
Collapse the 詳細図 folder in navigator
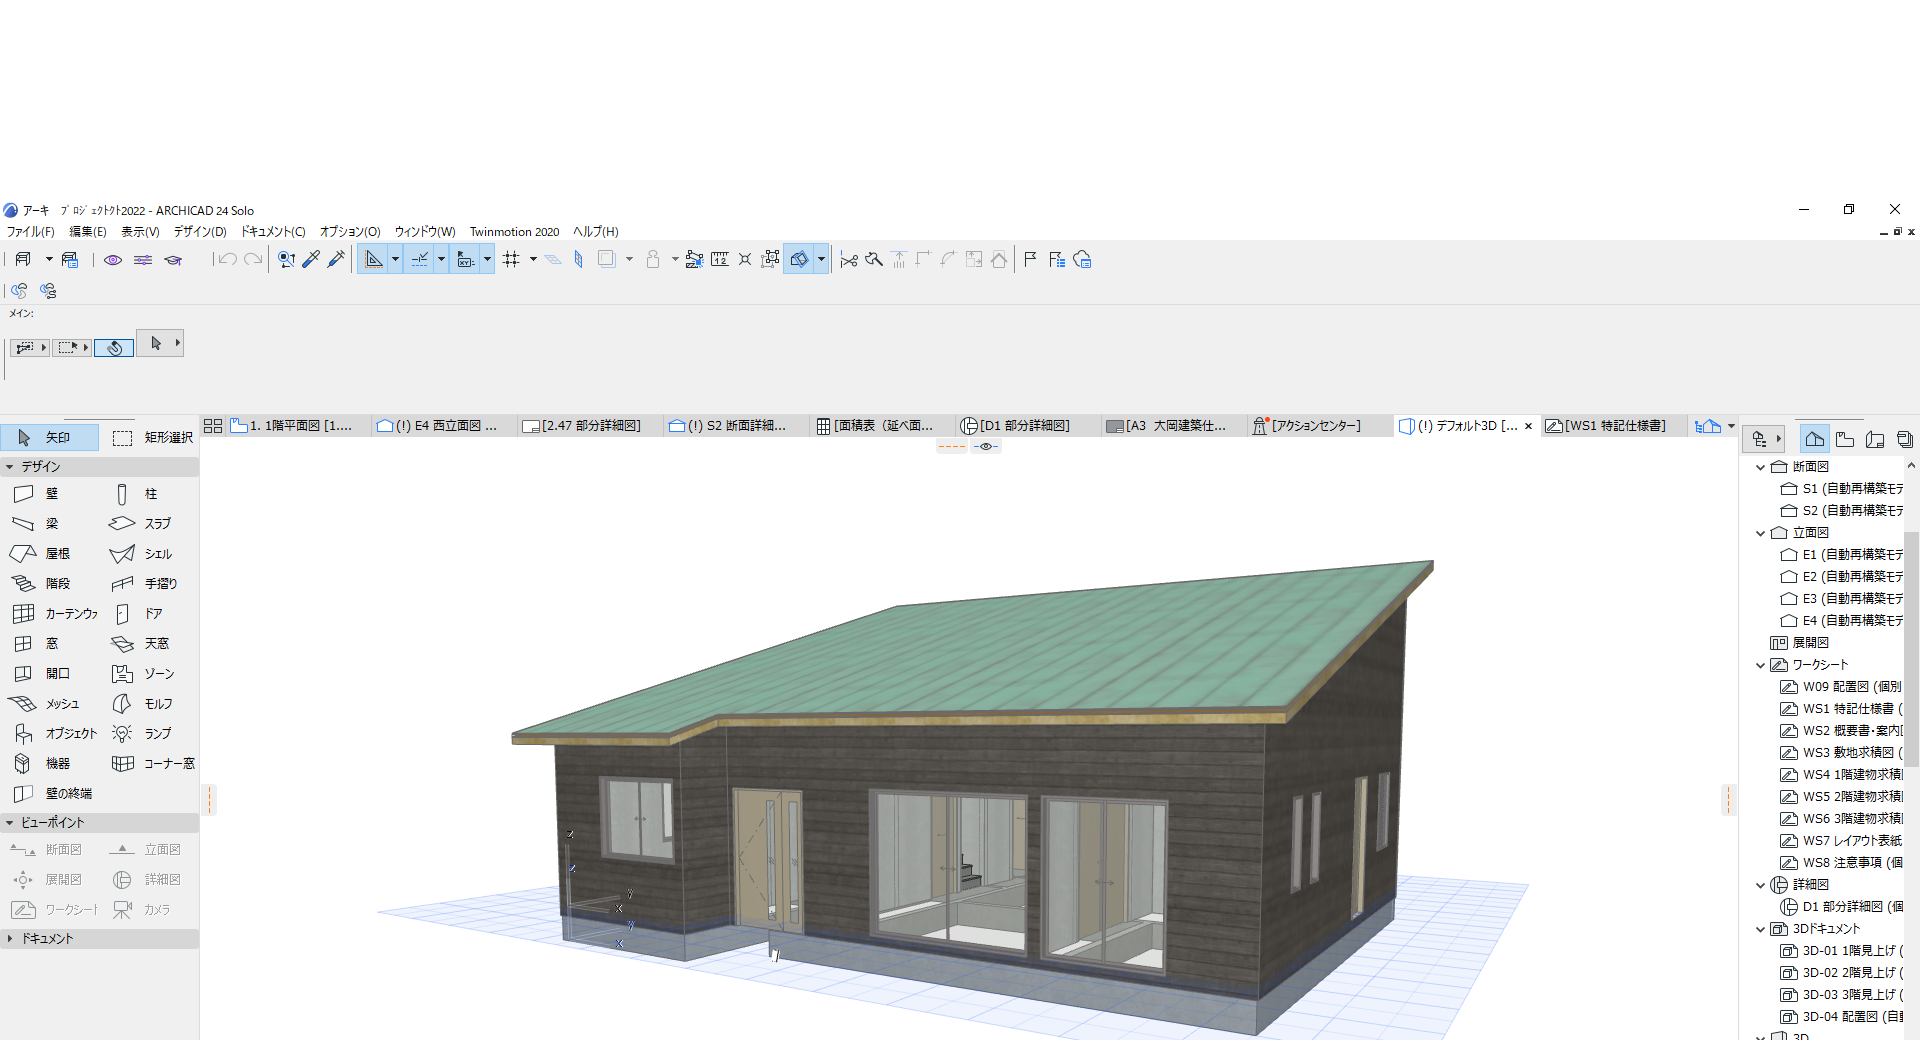click(1761, 885)
